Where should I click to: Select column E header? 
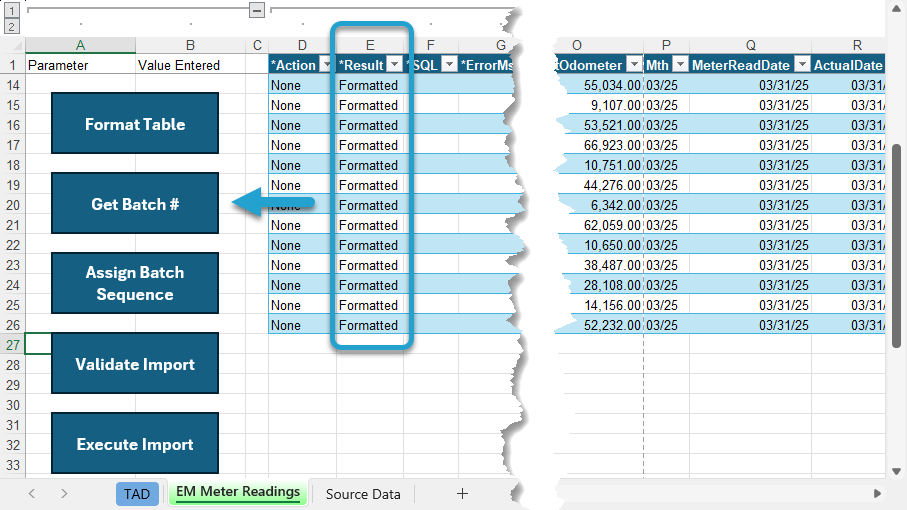tap(370, 45)
